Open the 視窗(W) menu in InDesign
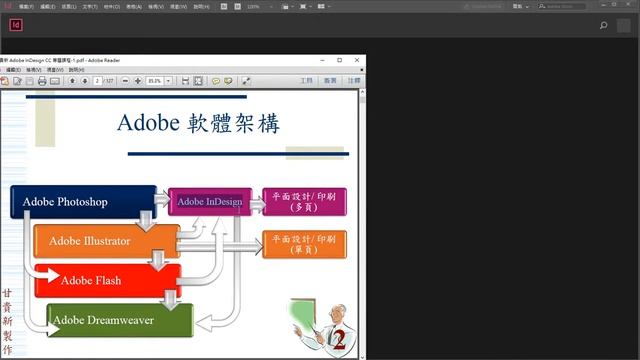This screenshot has width=640, height=360. 178,7
